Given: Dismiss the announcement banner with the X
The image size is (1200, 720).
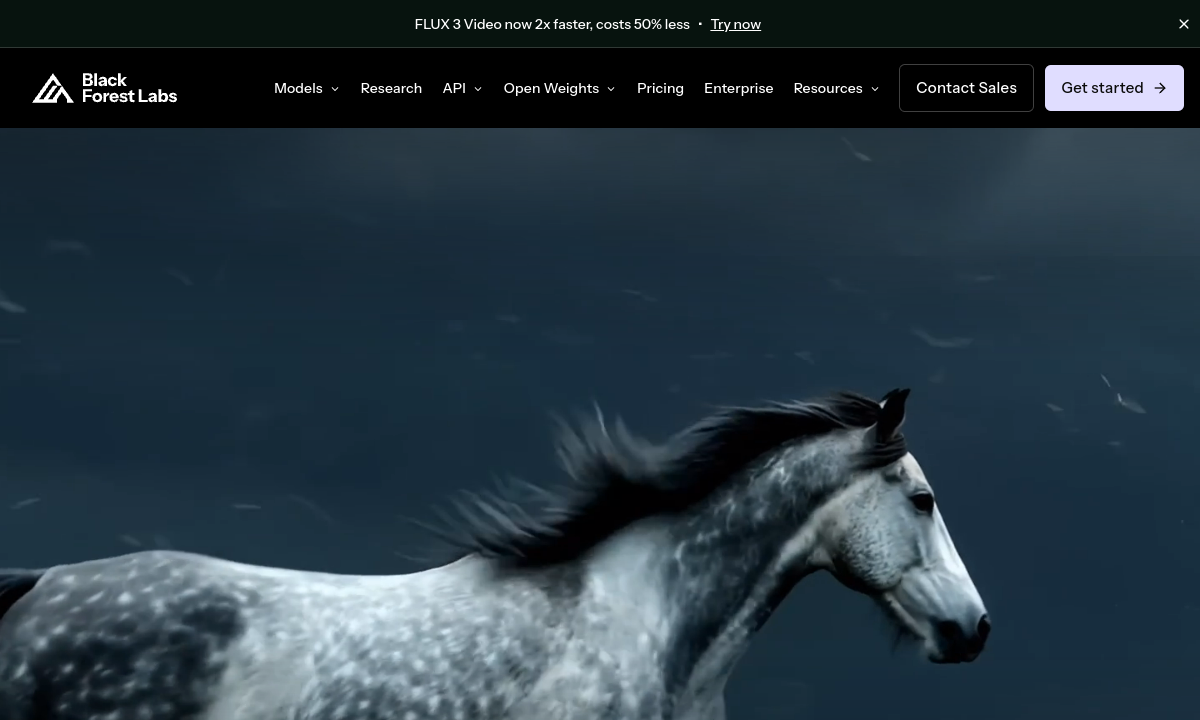Looking at the screenshot, I should coord(1183,24).
